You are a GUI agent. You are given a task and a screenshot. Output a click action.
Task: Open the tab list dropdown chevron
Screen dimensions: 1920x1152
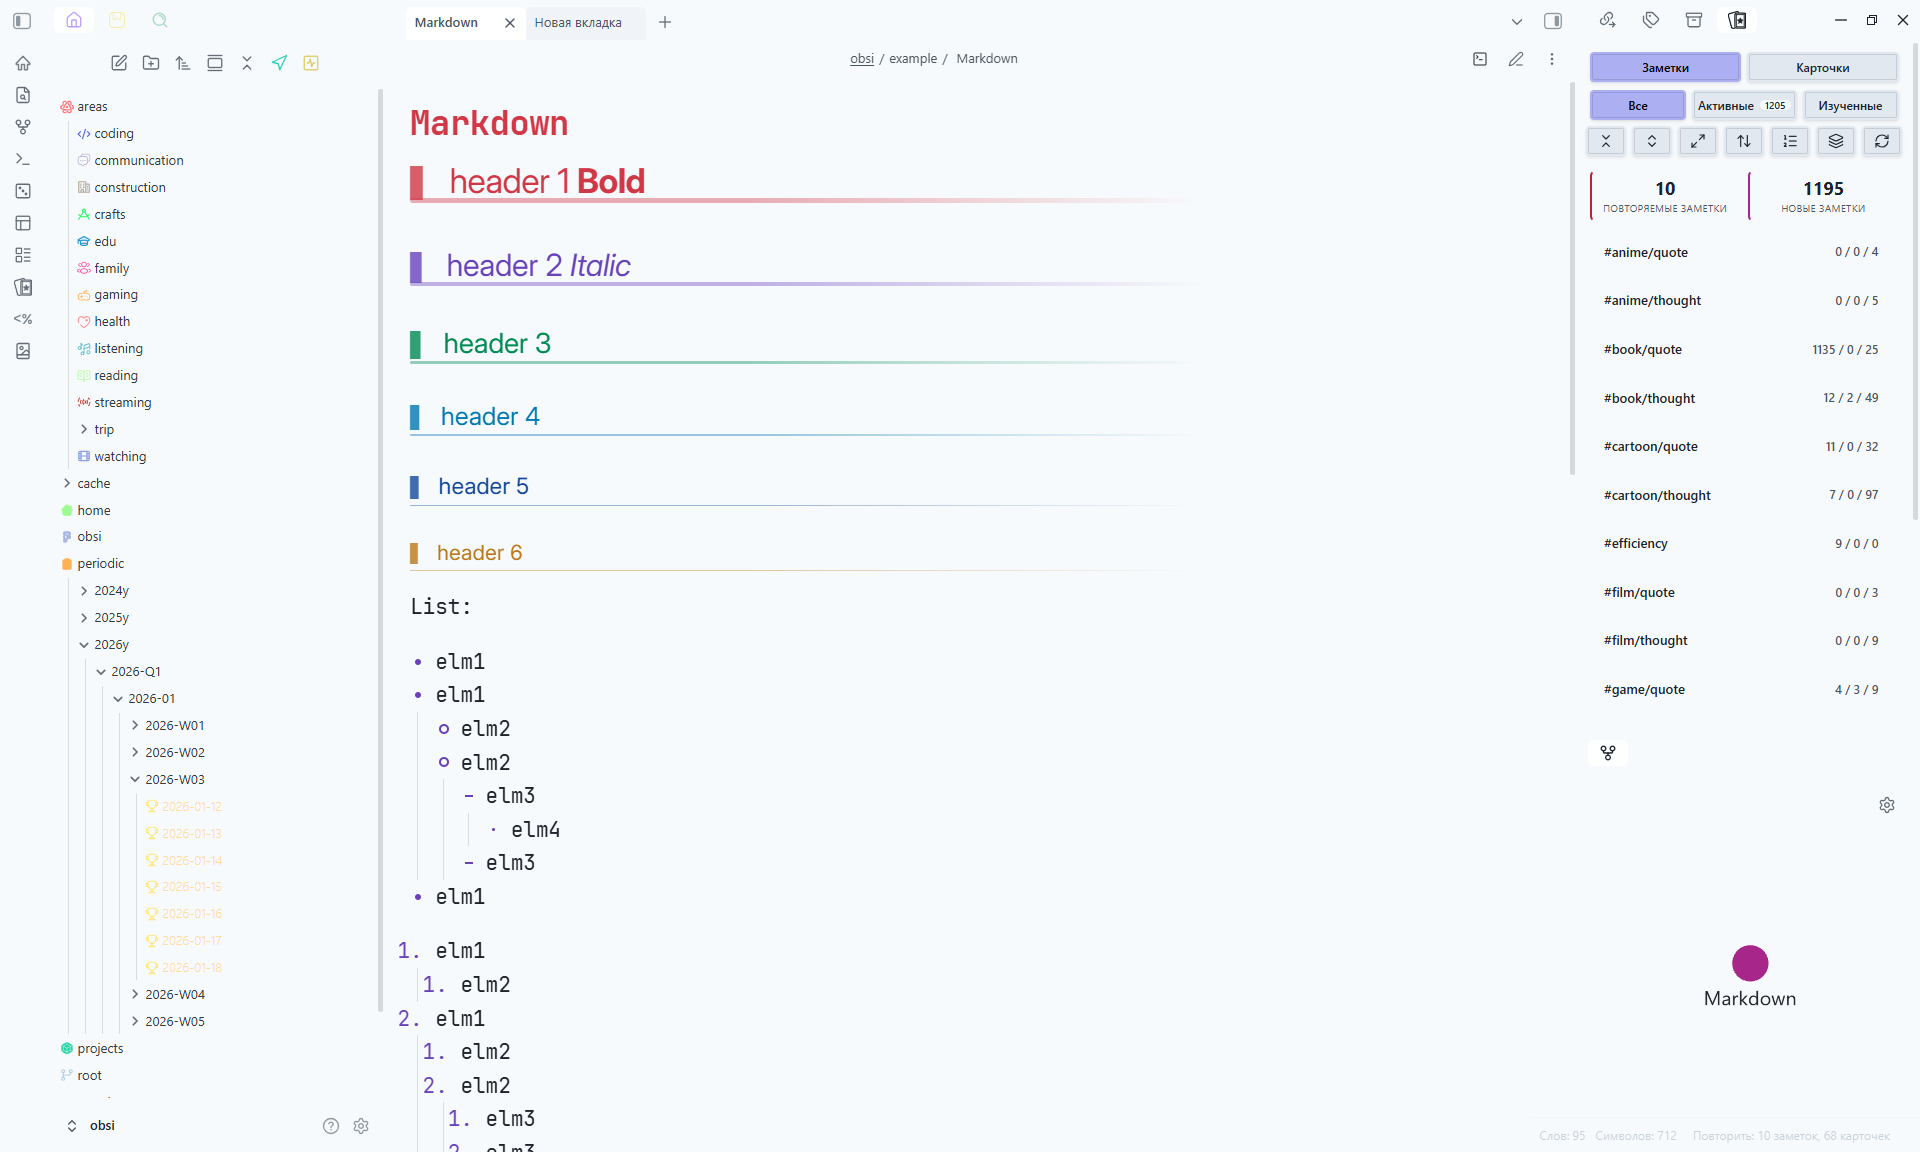[x=1516, y=21]
